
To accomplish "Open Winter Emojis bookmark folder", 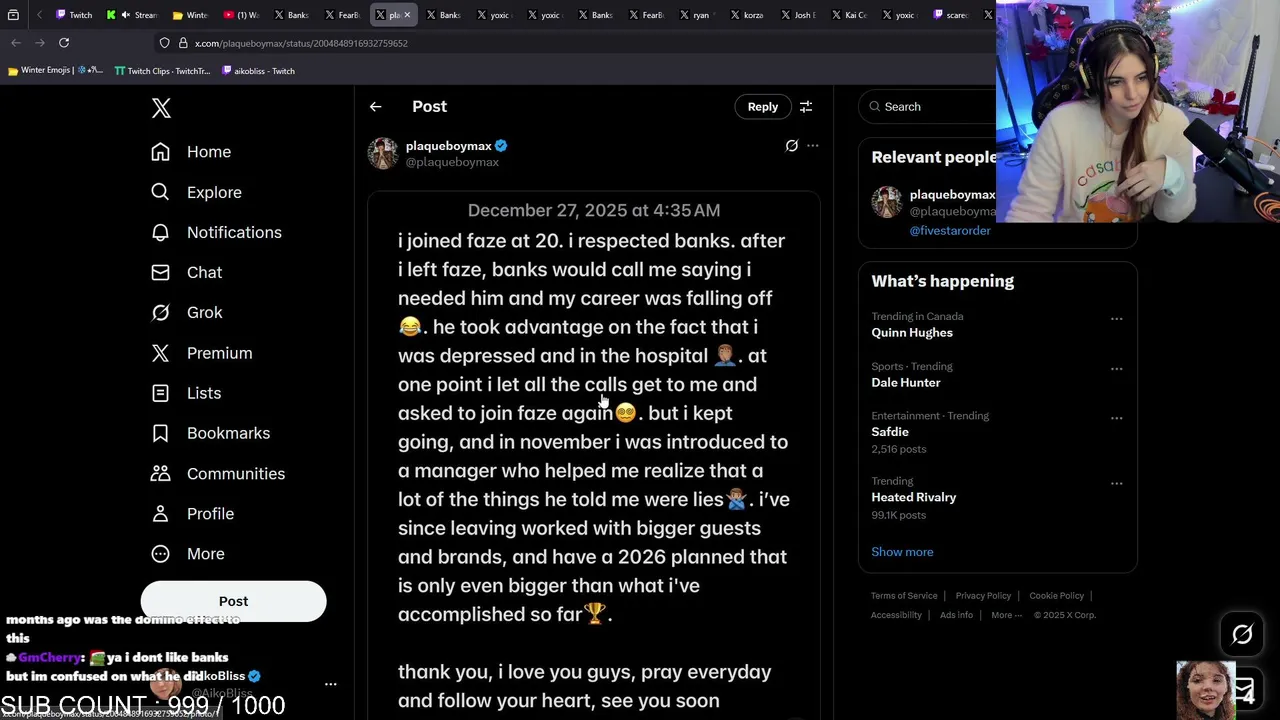I will 55,71.
